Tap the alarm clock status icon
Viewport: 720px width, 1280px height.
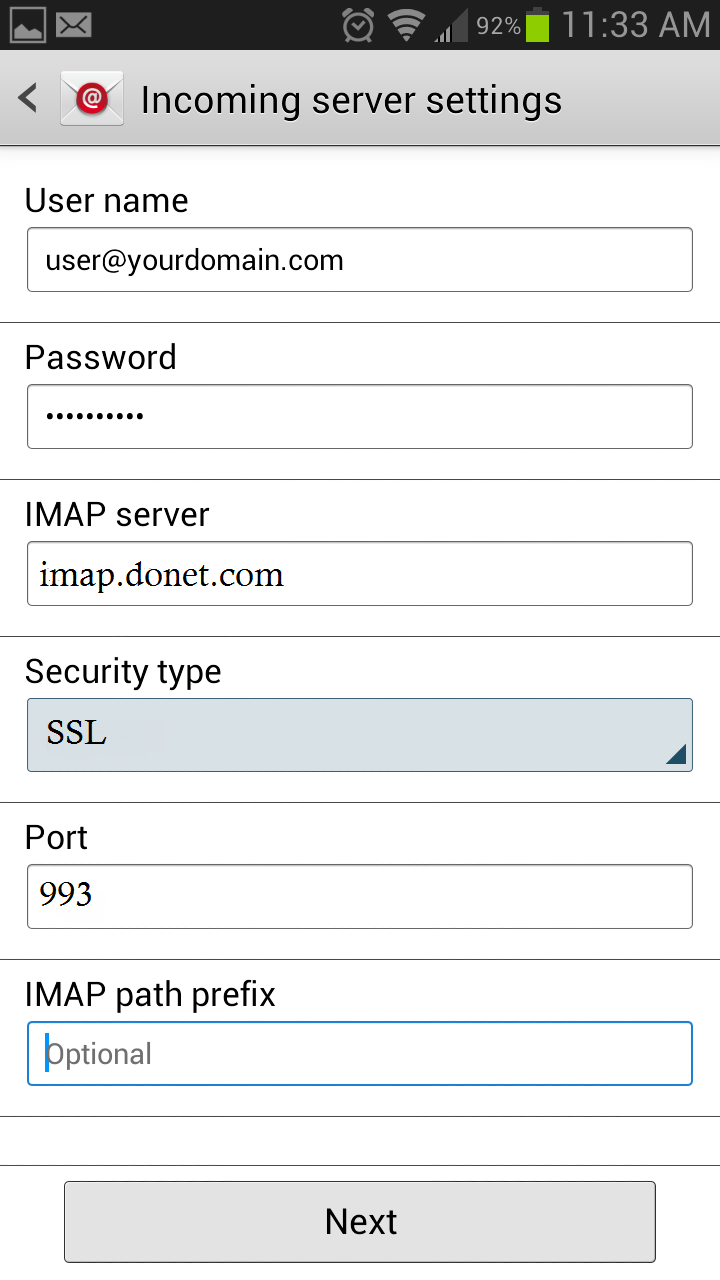(x=358, y=25)
